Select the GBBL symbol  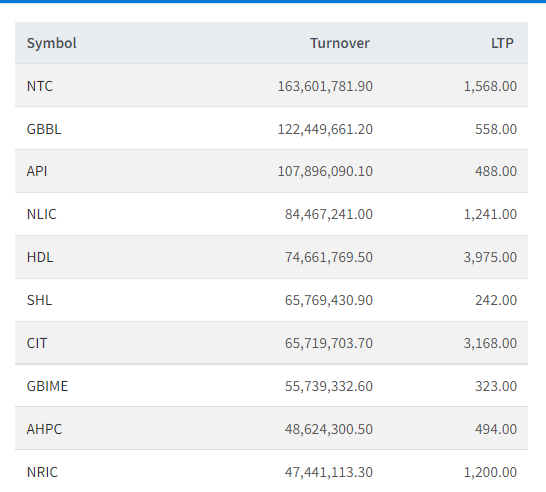44,129
